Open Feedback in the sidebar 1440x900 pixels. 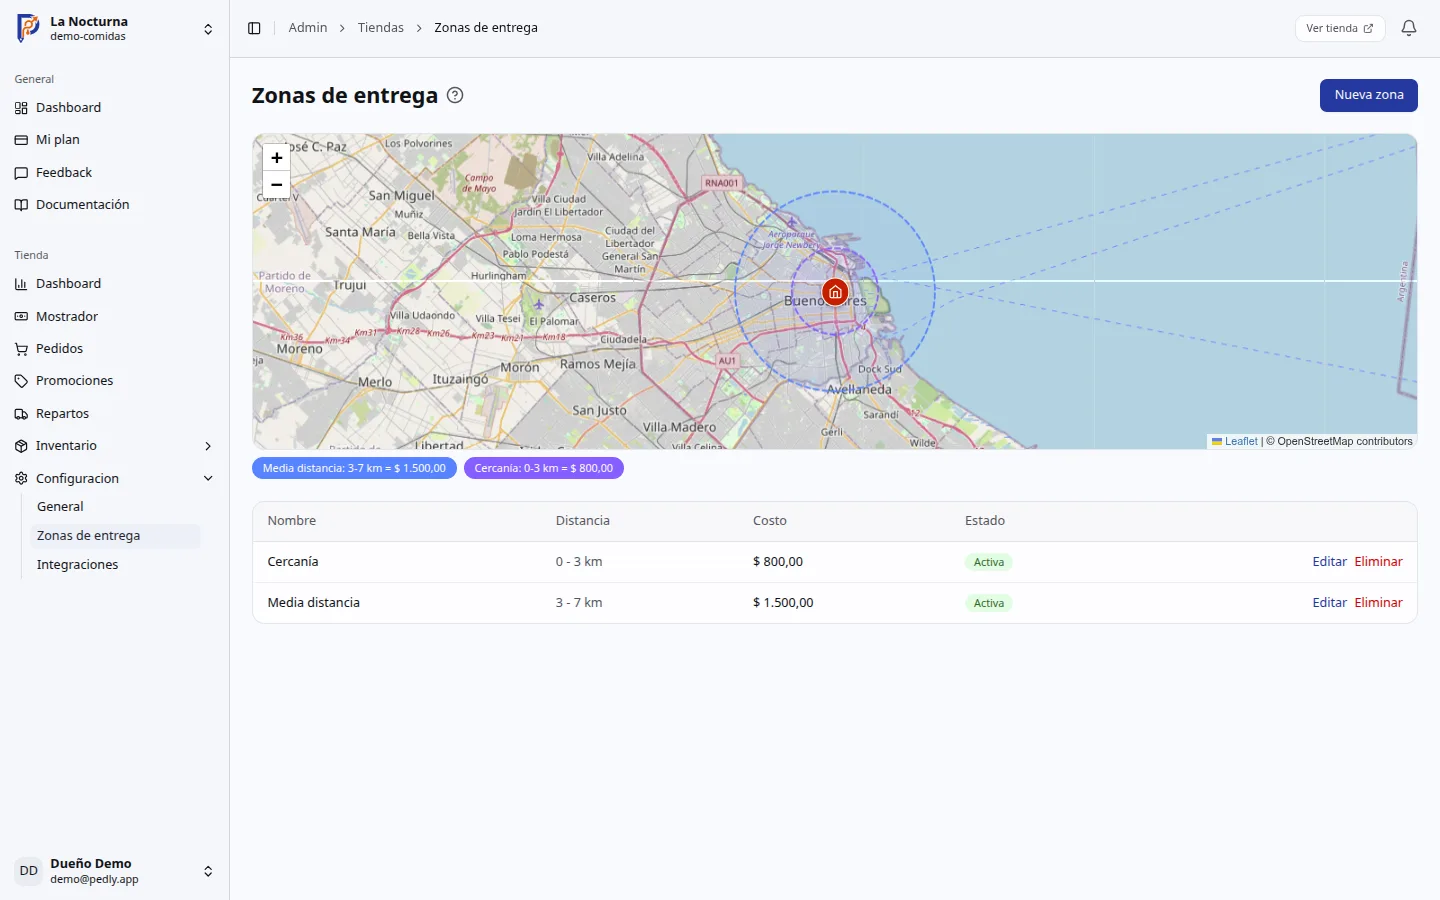(x=114, y=173)
